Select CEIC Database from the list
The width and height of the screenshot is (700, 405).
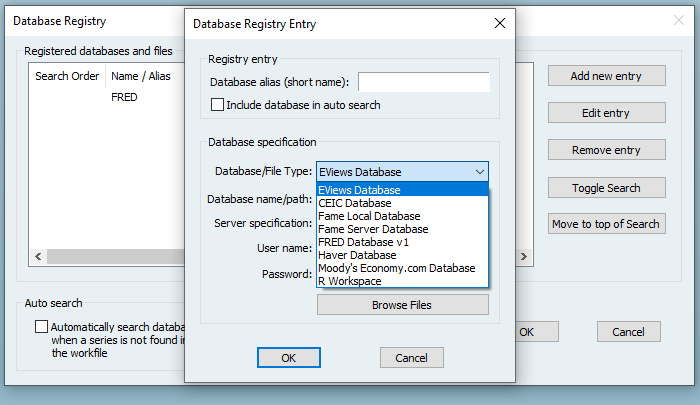[x=355, y=203]
